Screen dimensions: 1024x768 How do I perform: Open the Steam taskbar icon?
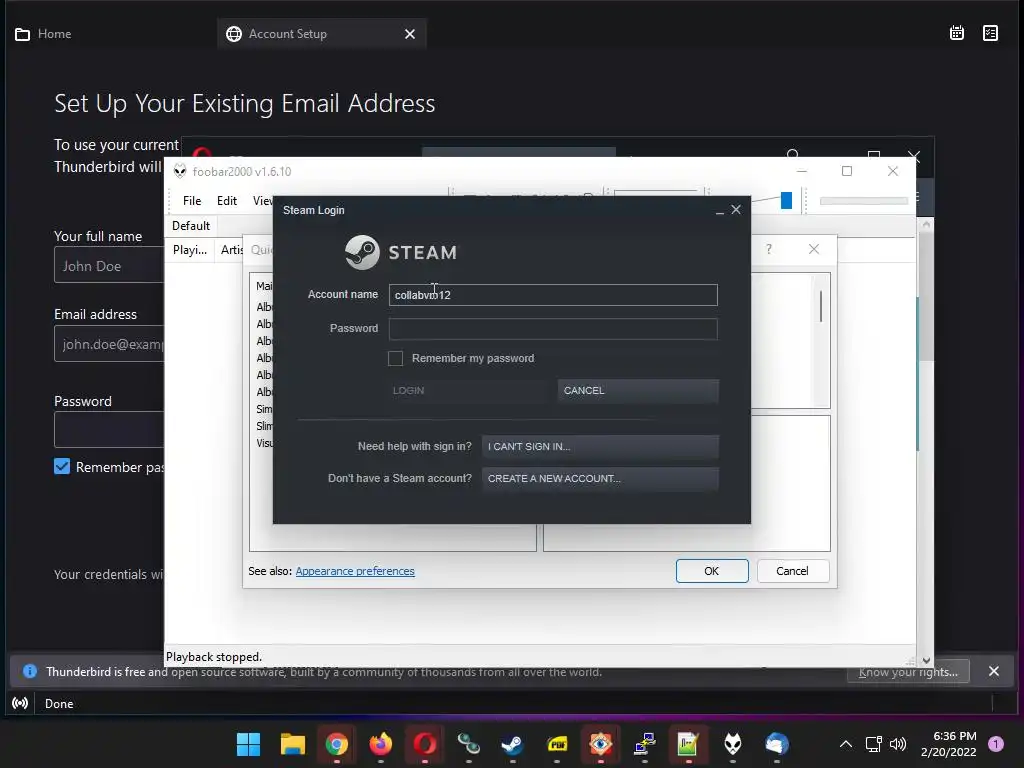[513, 744]
